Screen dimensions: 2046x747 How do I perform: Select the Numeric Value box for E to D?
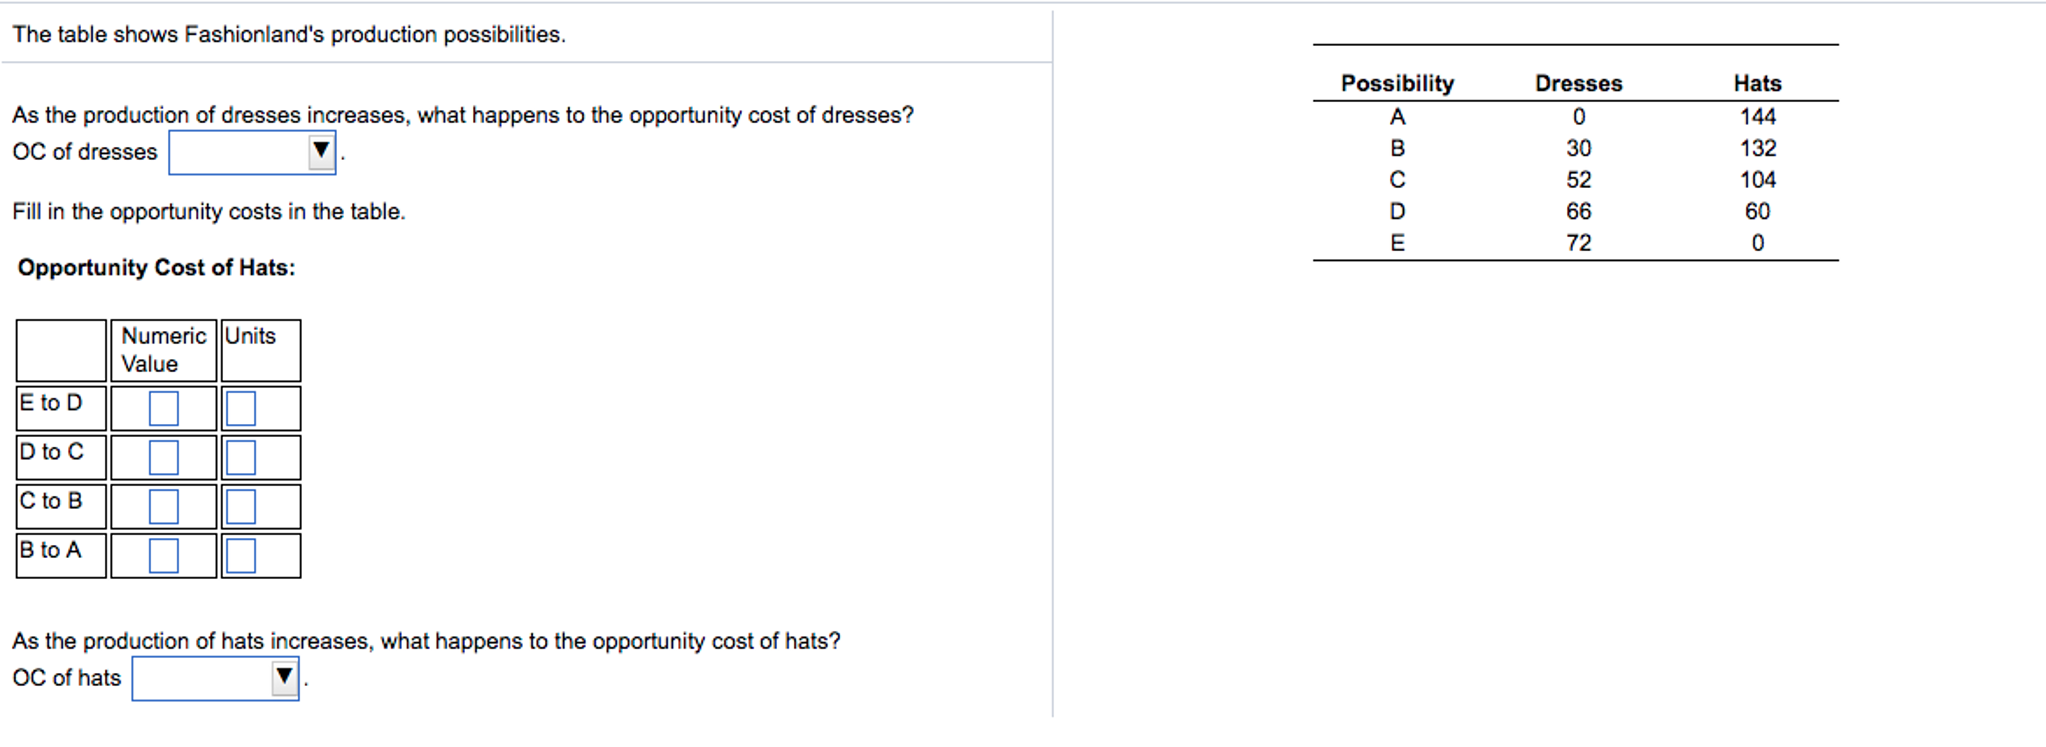[162, 408]
